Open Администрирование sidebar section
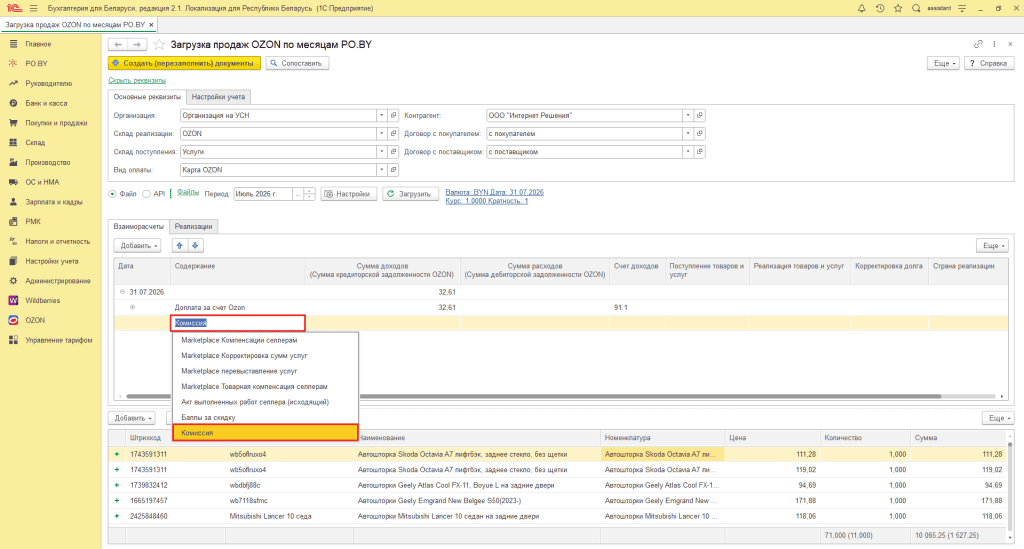 click(x=57, y=281)
